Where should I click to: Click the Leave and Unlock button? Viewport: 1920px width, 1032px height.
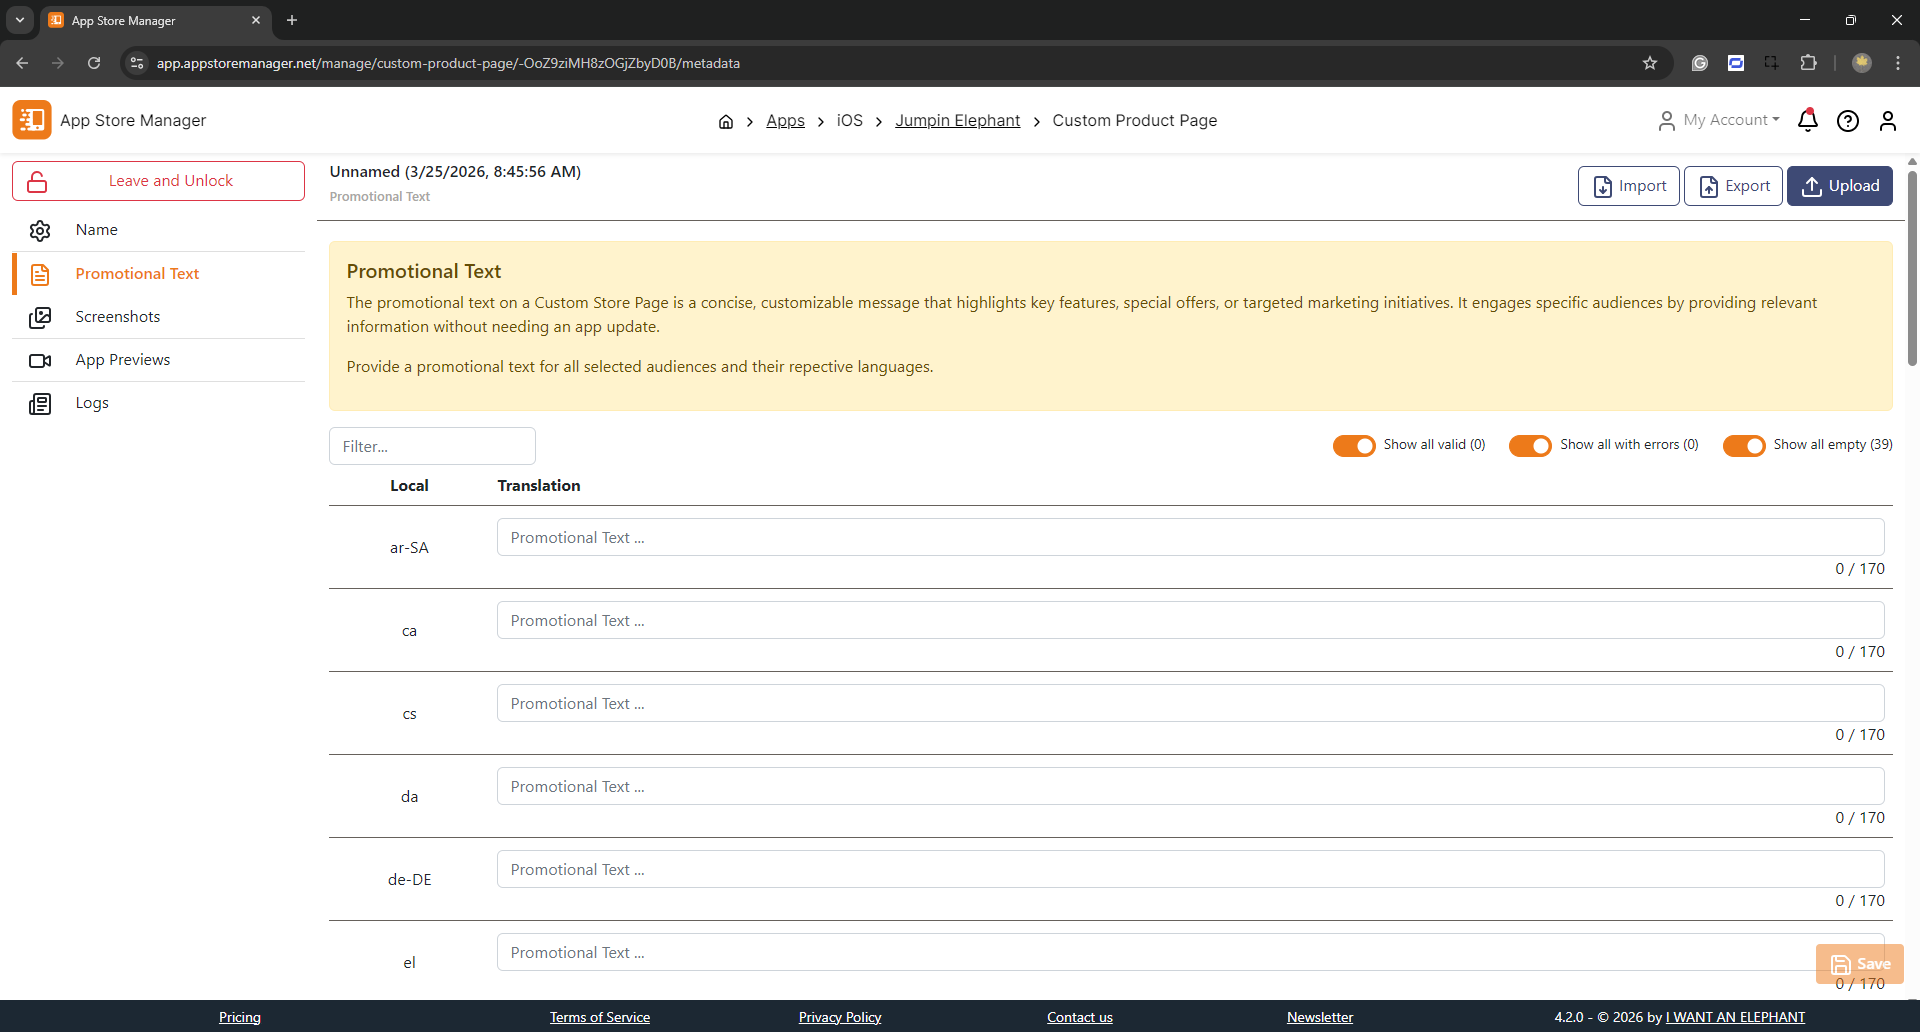158,181
